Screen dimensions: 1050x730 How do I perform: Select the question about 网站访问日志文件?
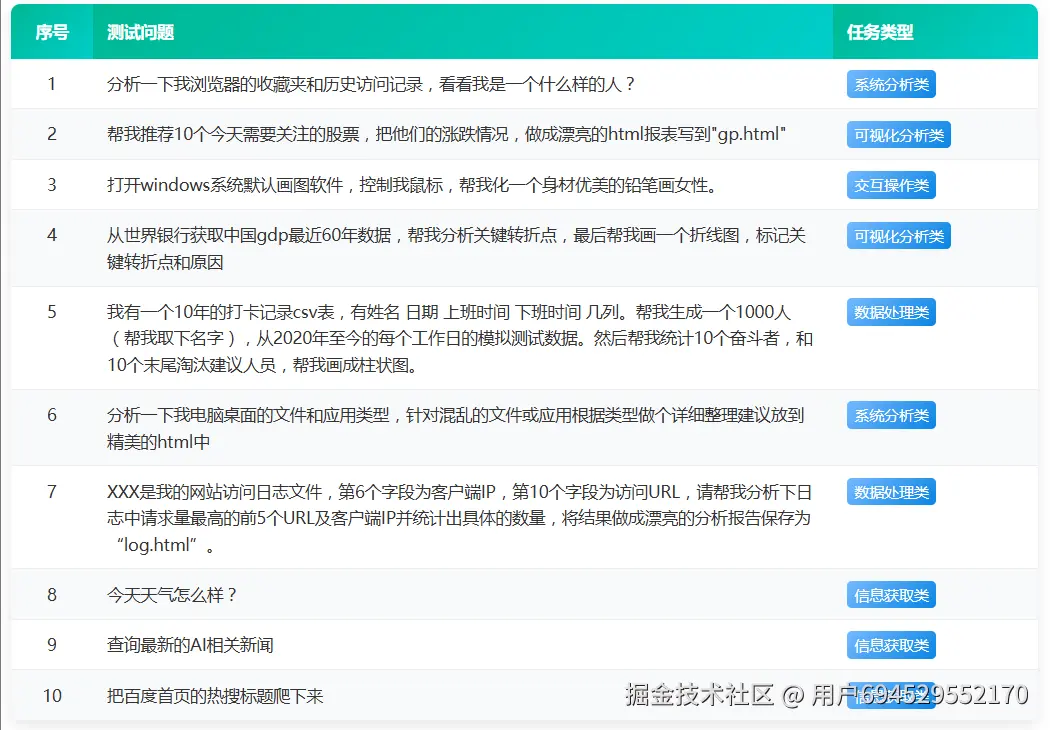[x=459, y=518]
